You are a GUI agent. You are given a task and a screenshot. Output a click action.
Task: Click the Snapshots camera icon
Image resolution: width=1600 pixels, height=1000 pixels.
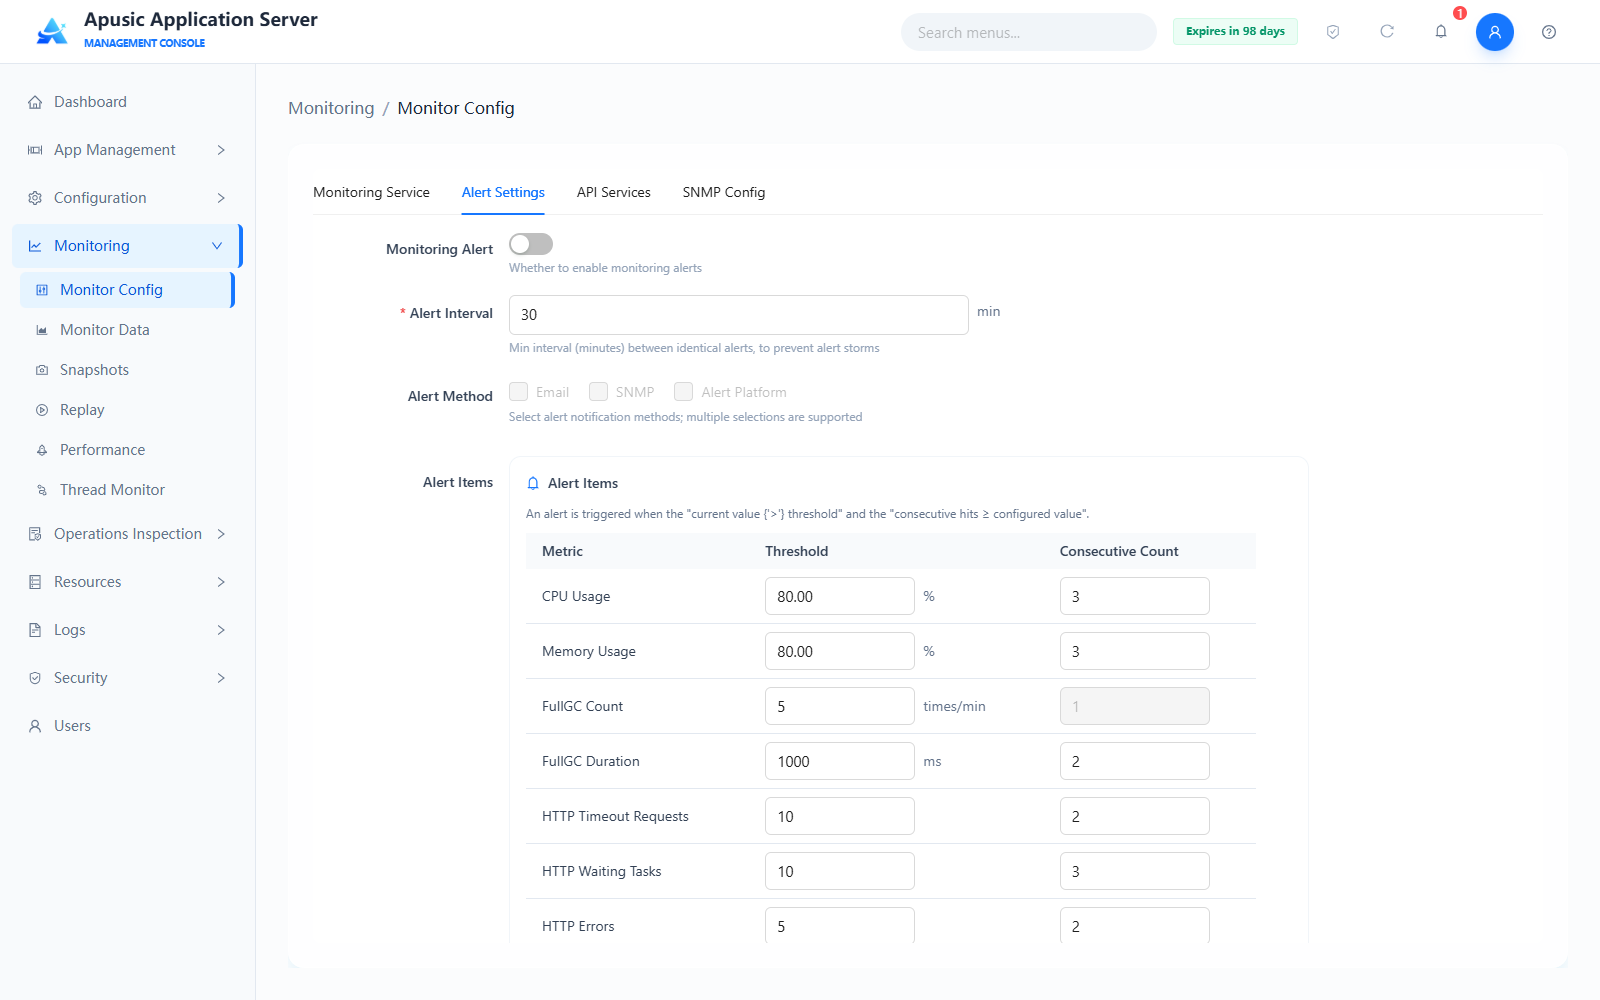[42, 370]
